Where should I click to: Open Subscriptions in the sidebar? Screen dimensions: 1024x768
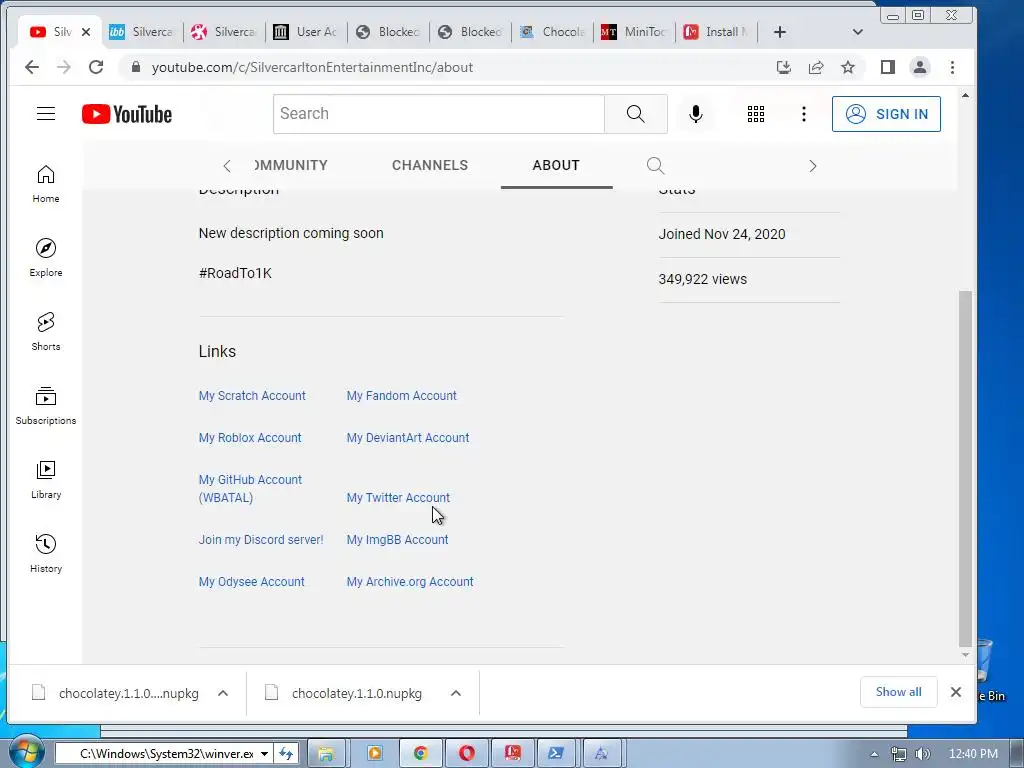(x=46, y=406)
